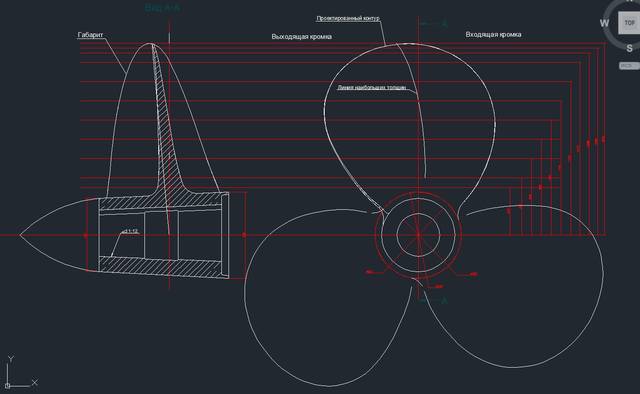Select the 'Проектированный контур' leader label
640x394 pixels.
tap(348, 18)
